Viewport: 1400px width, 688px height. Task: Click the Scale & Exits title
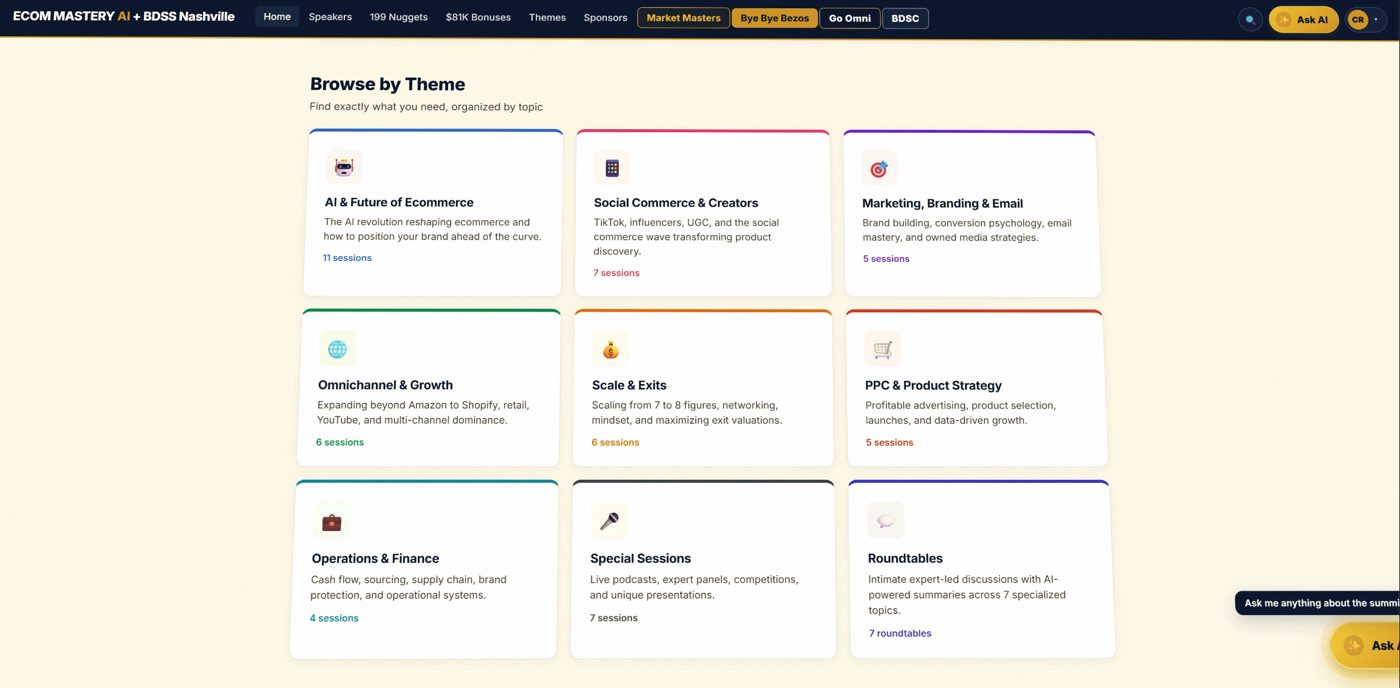coord(629,385)
